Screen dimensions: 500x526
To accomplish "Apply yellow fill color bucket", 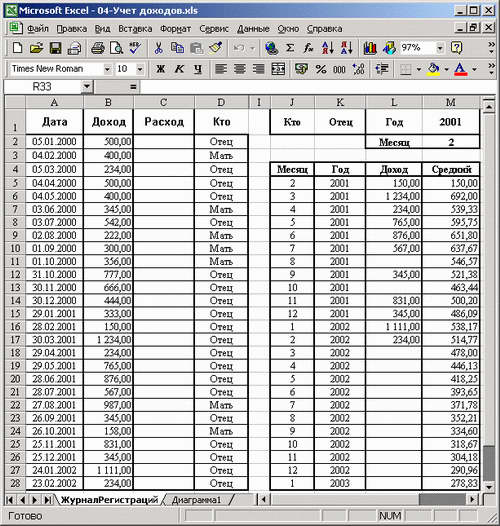I will (434, 69).
